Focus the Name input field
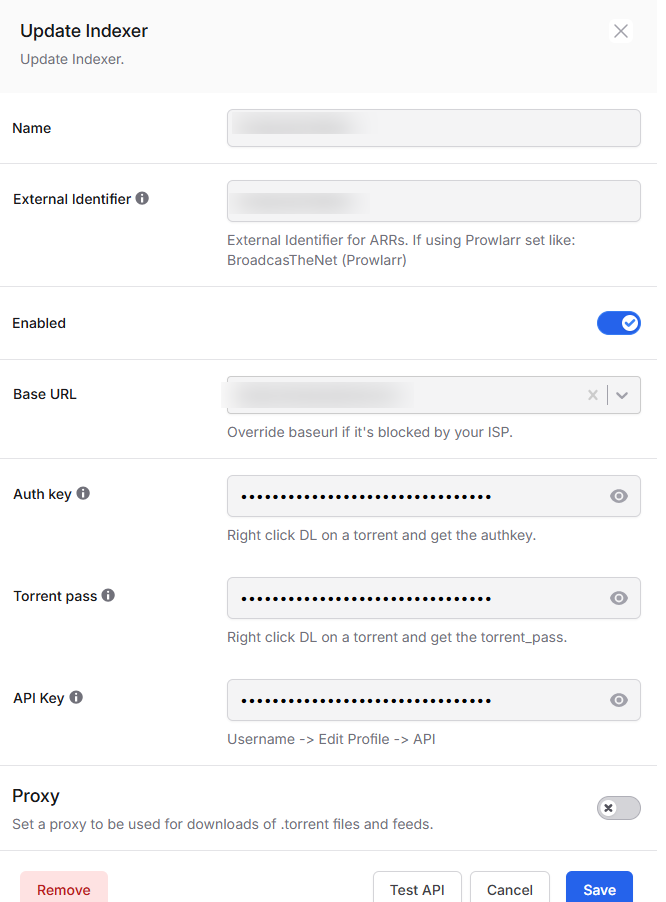 click(x=434, y=128)
